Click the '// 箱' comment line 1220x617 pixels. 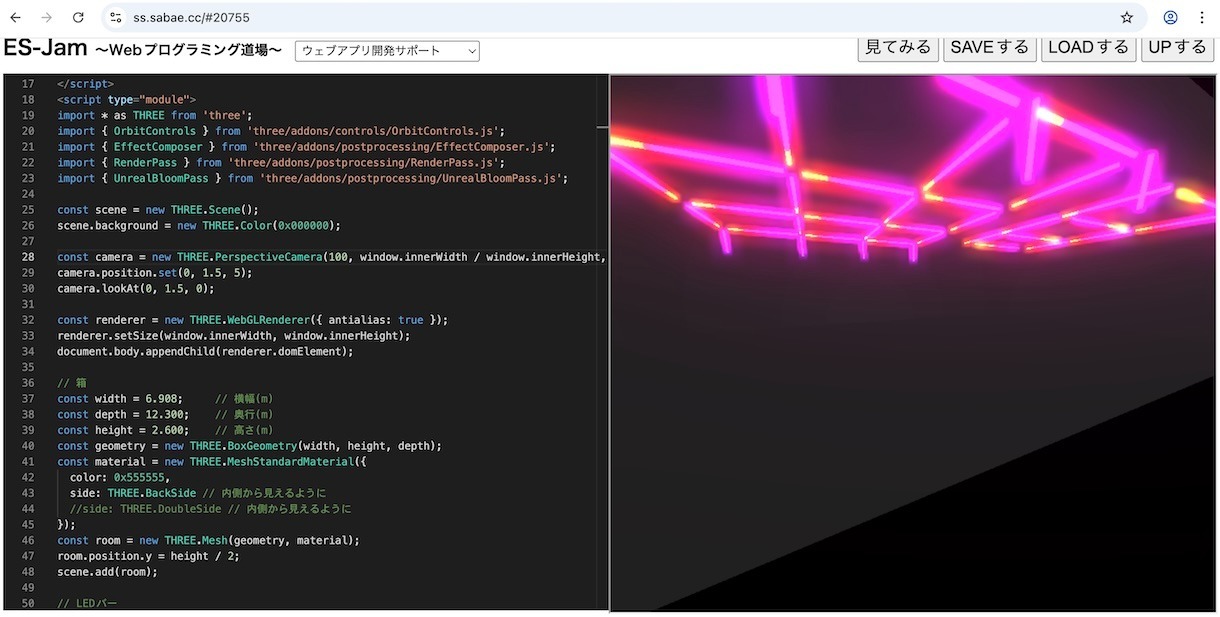pos(72,383)
